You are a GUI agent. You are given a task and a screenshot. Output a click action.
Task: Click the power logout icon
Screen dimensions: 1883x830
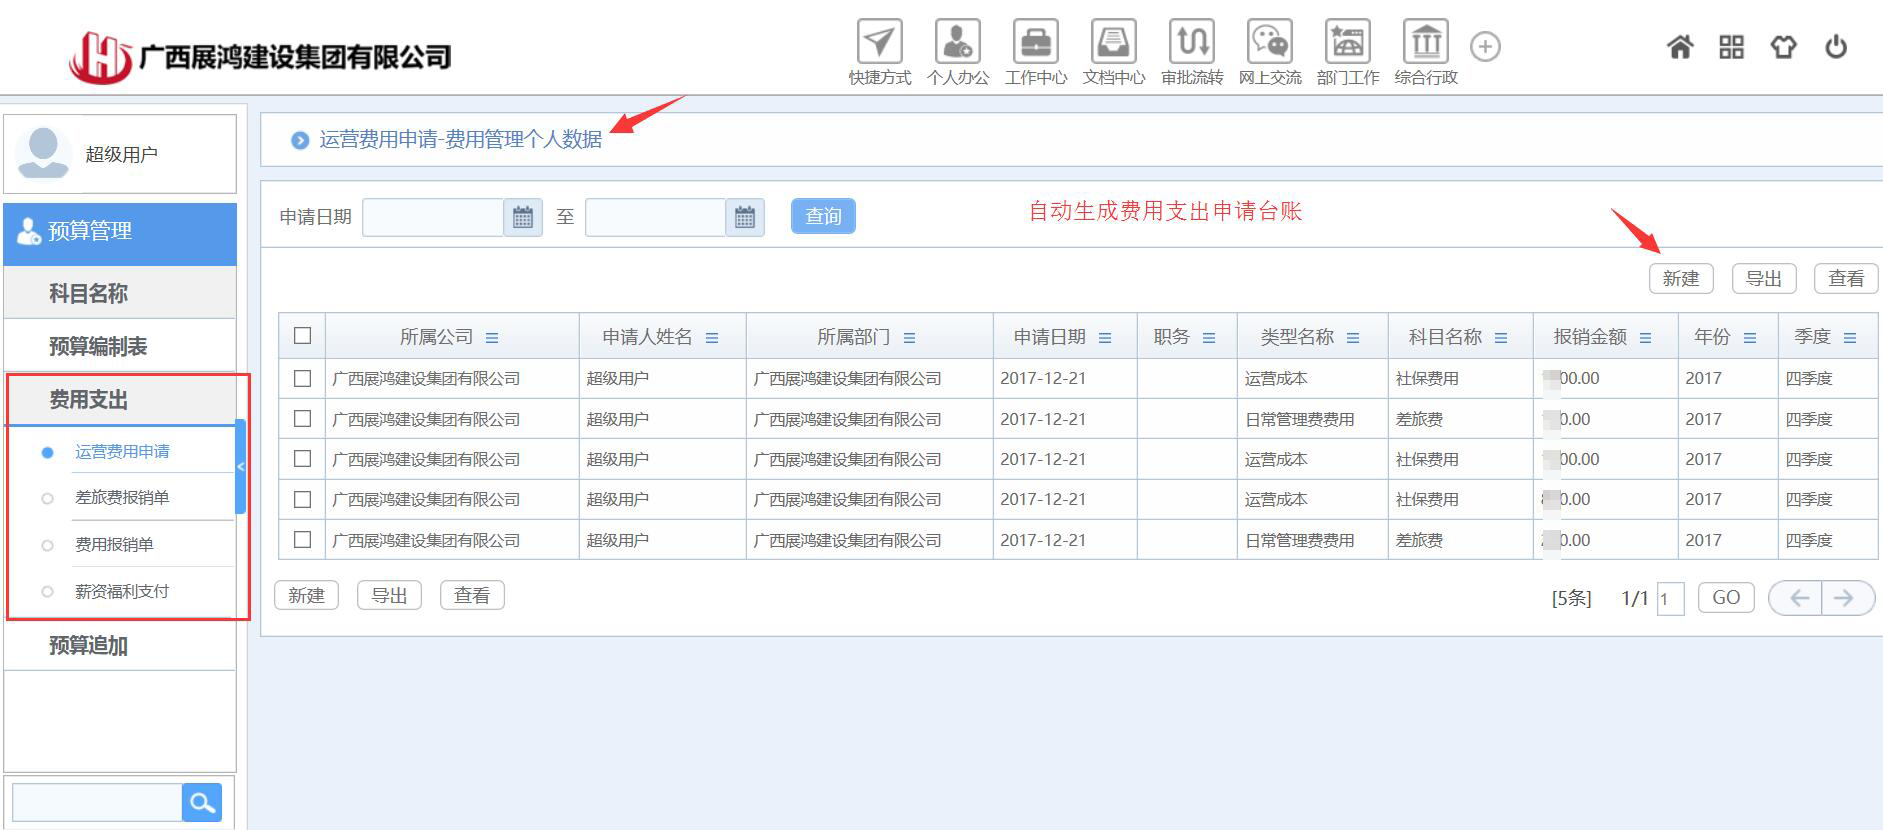pyautogui.click(x=1836, y=47)
